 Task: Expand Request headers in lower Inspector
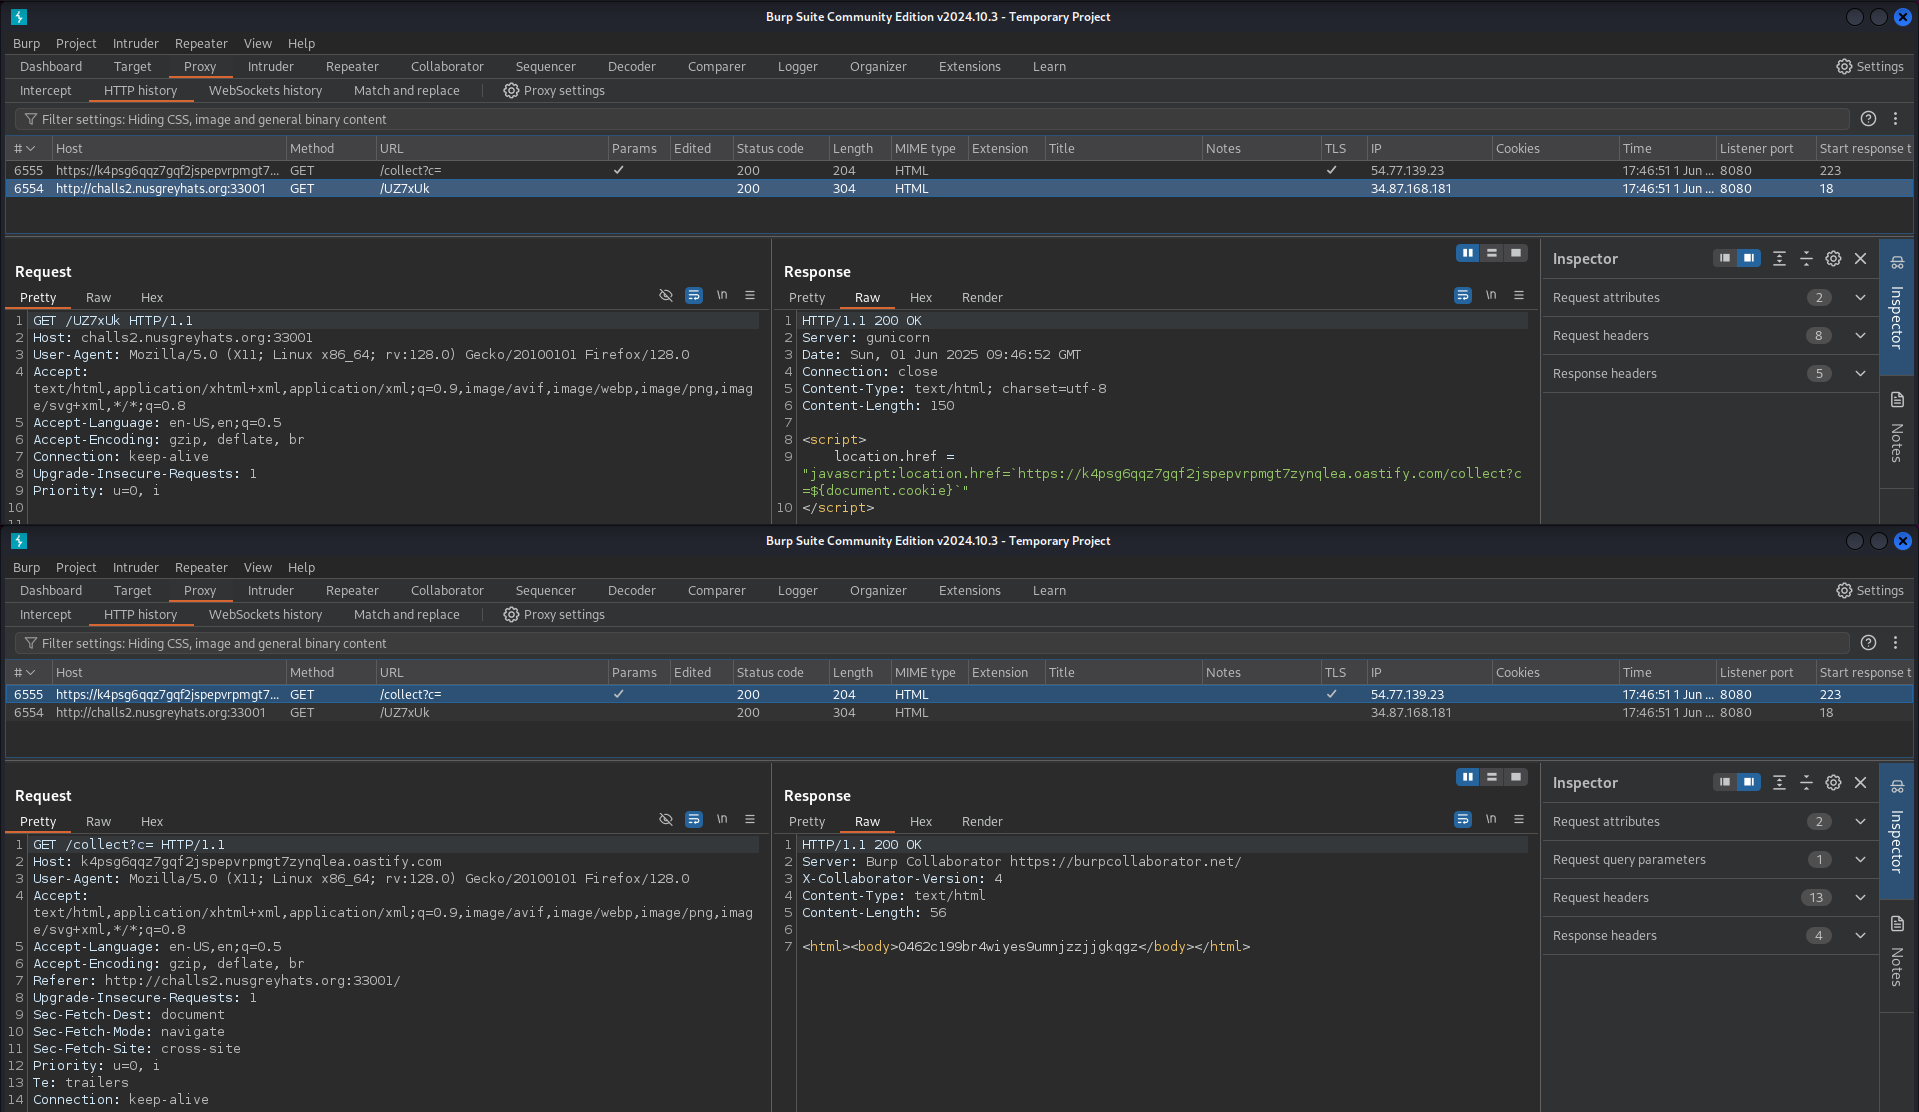[1709, 897]
